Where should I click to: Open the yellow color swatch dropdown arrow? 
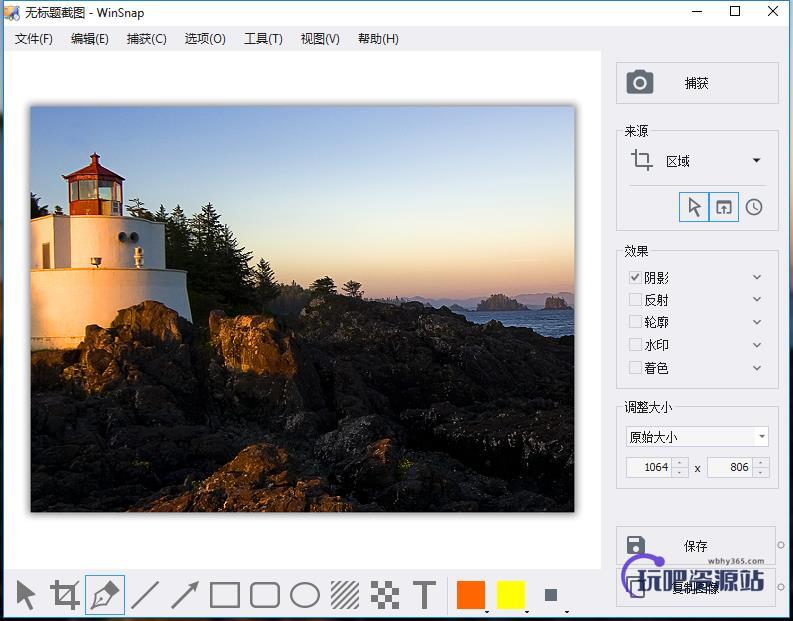[x=527, y=612]
